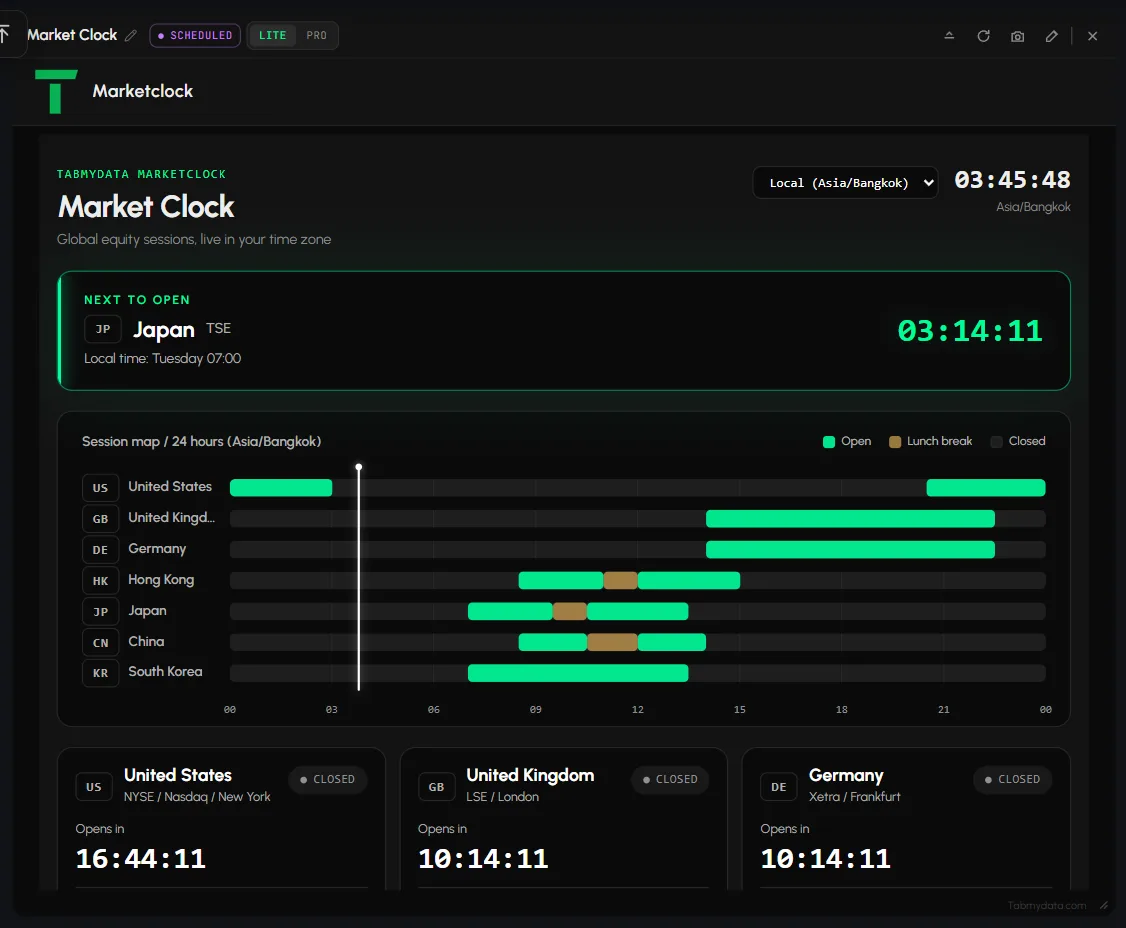This screenshot has height=928, width=1126.
Task: Click the JP badge in session map
Action: coord(101,611)
